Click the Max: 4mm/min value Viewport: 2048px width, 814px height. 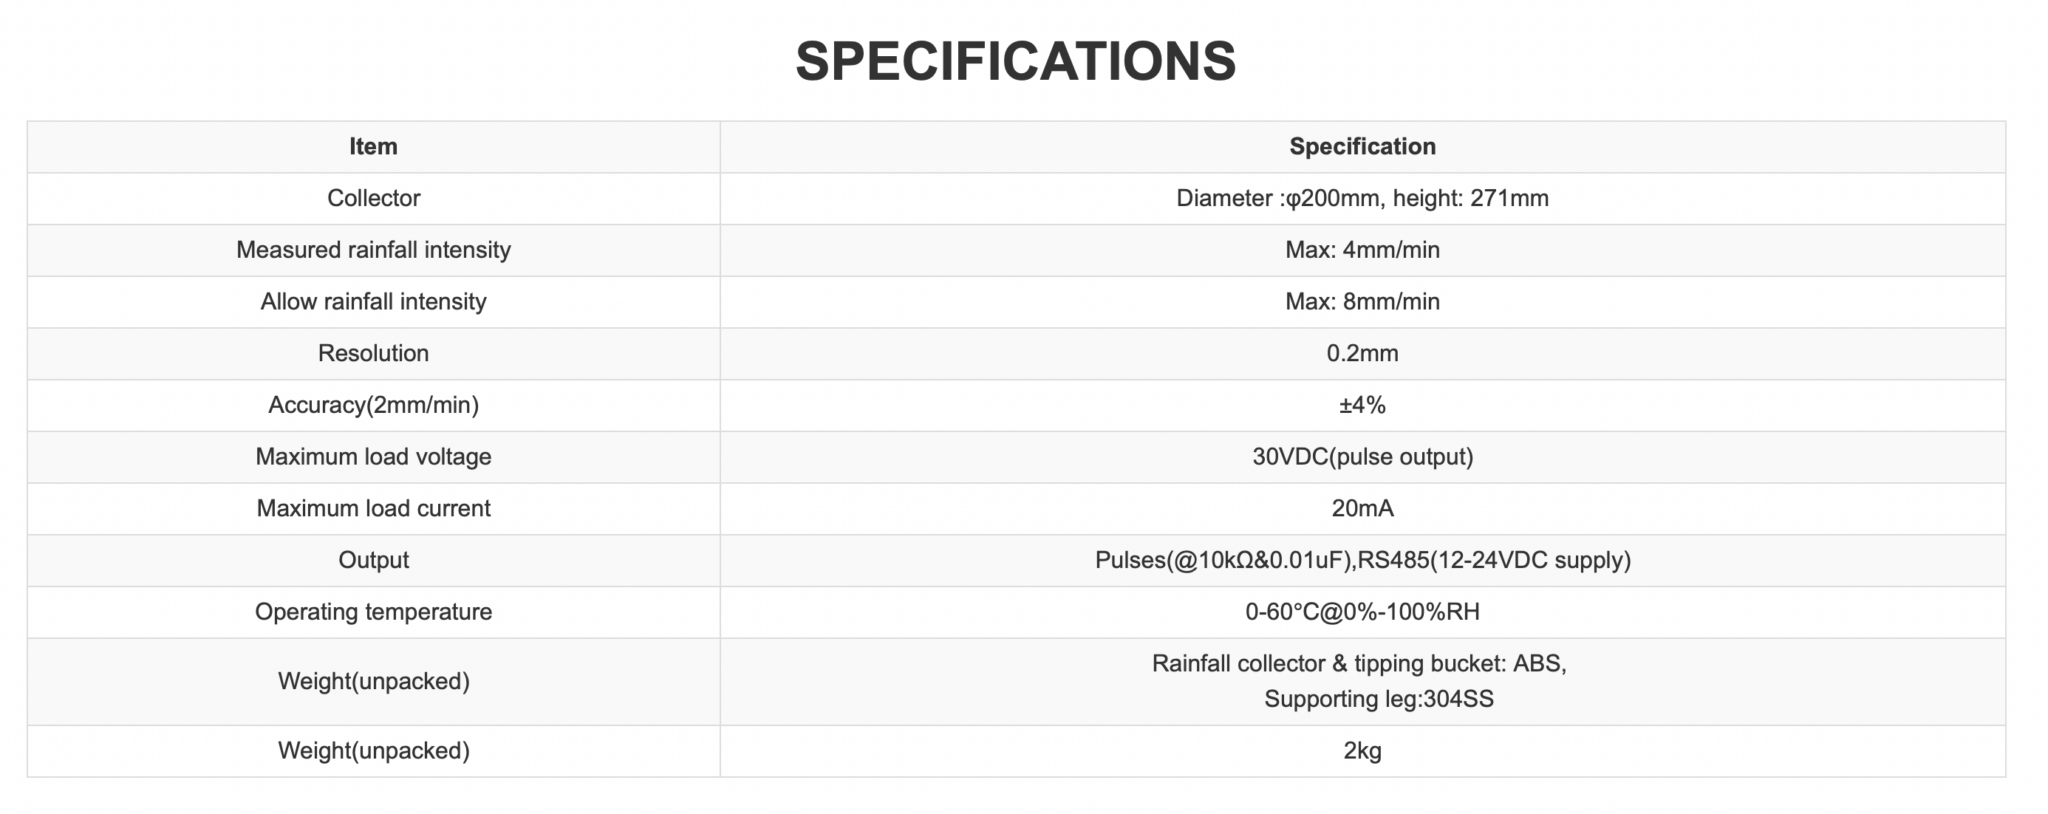point(1362,250)
